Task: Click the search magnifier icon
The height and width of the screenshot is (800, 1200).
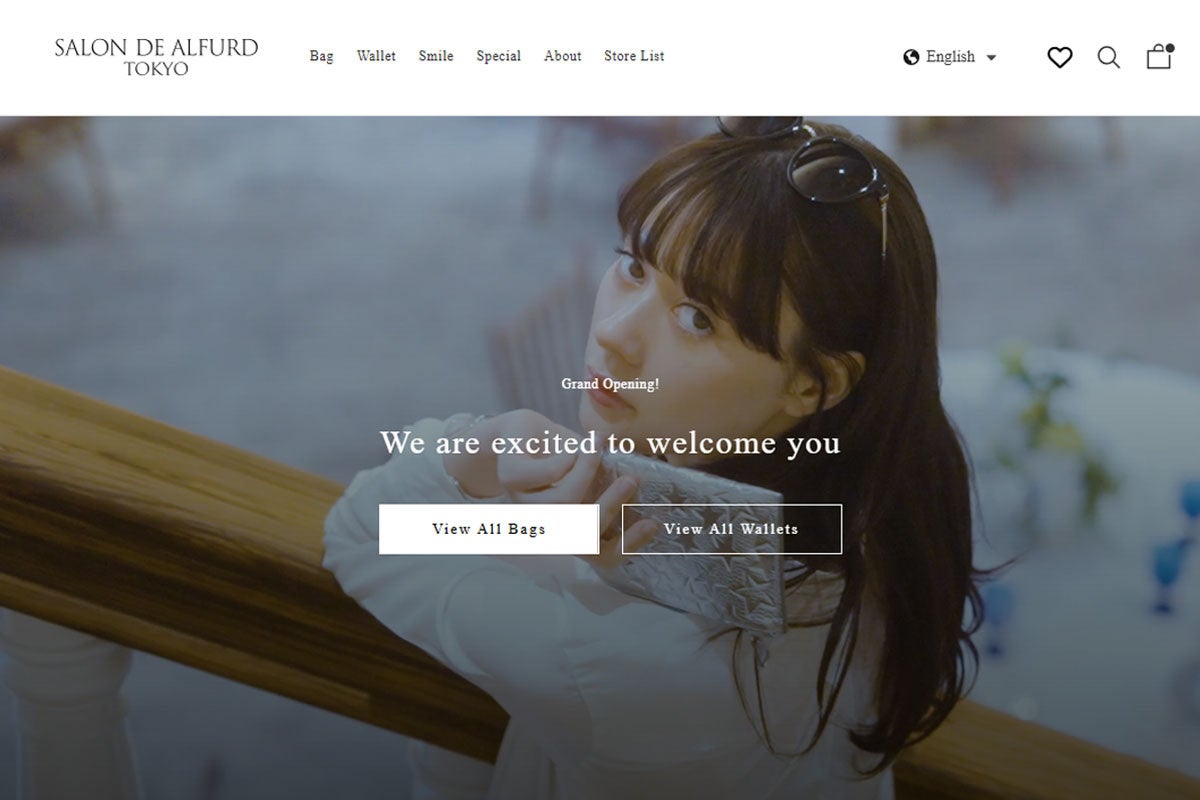Action: pyautogui.click(x=1108, y=57)
